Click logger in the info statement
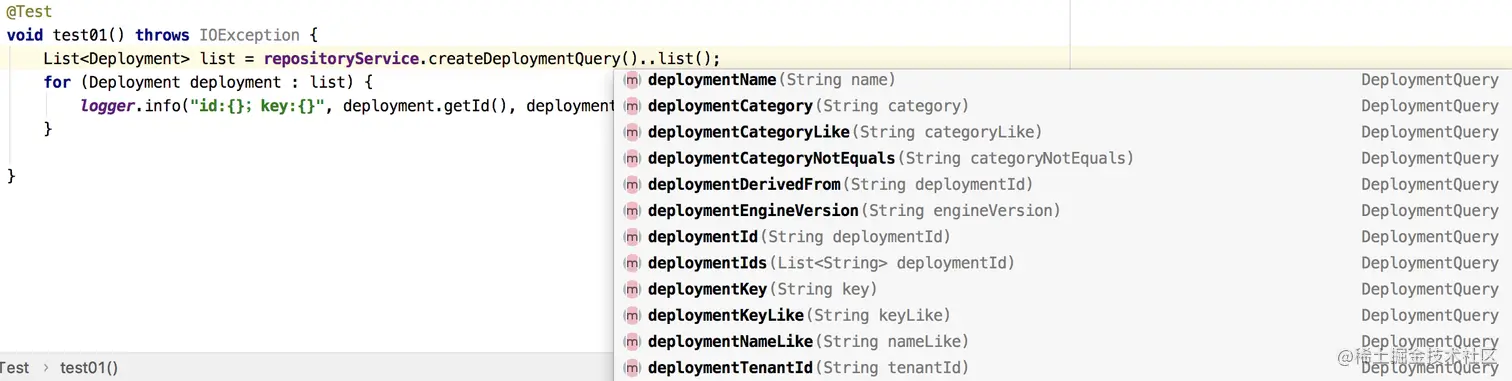This screenshot has height=381, width=1512. [107, 105]
